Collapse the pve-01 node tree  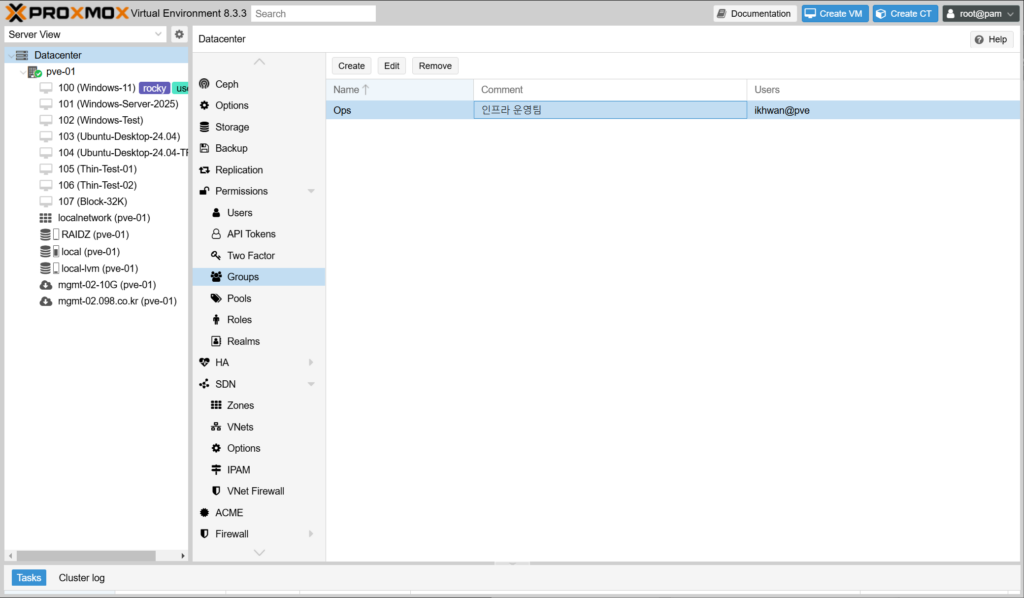[23, 72]
